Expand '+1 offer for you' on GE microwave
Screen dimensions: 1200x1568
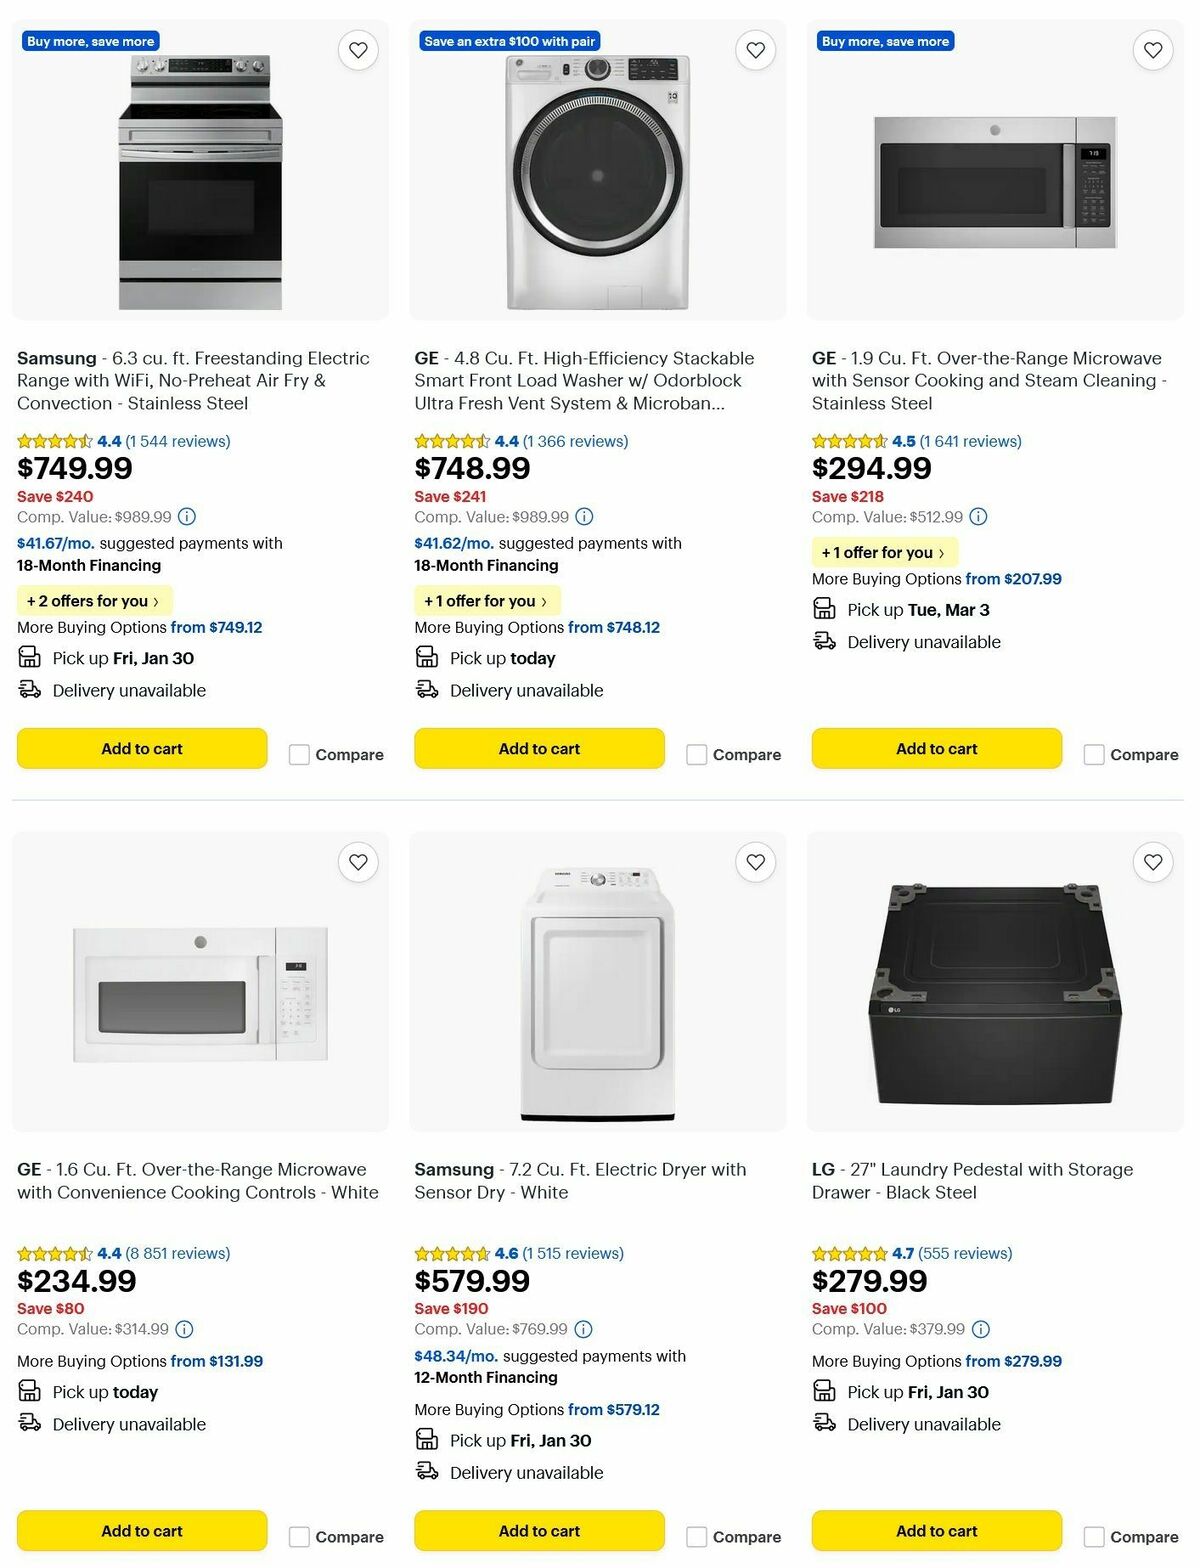(884, 552)
